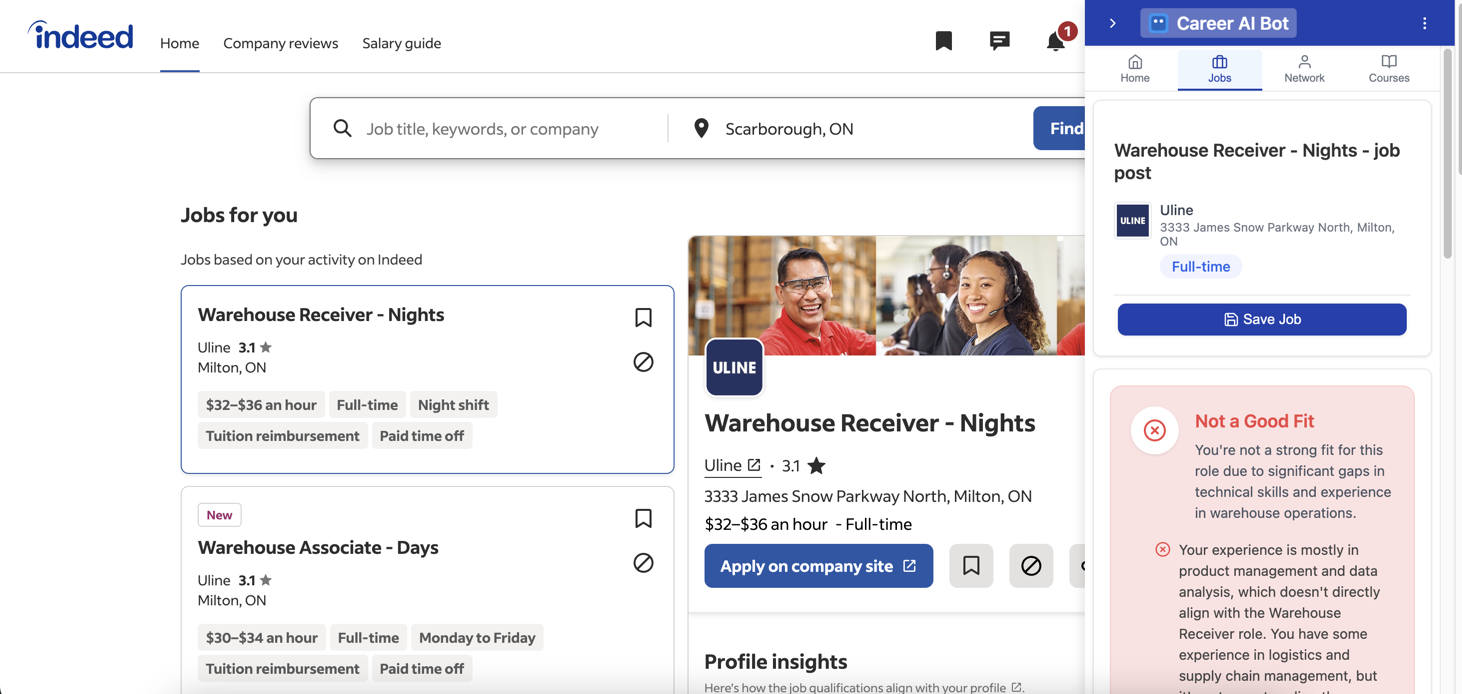Bookmark the Warehouse Associate - Days card
Viewport: 1462px width, 694px height.
[x=643, y=519]
